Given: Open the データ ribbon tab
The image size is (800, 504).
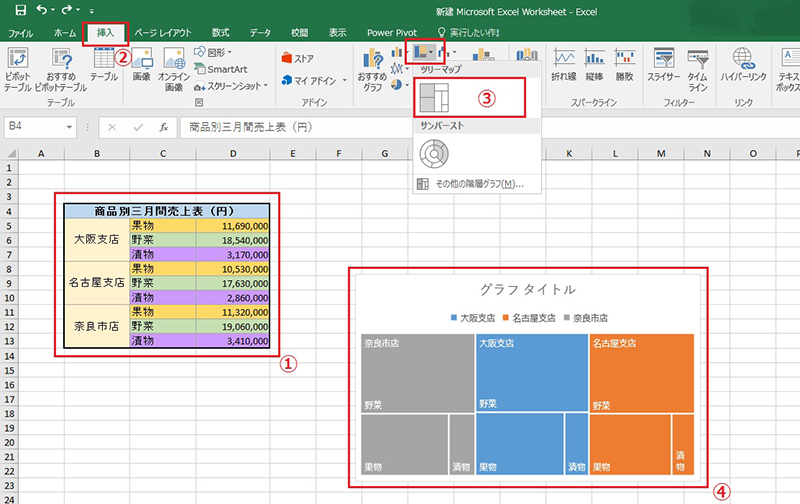Looking at the screenshot, I should coord(260,33).
